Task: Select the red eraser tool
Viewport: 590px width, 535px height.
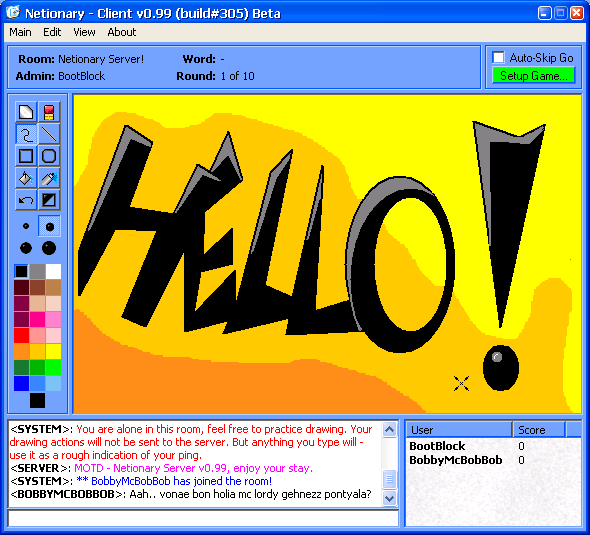Action: click(x=49, y=112)
